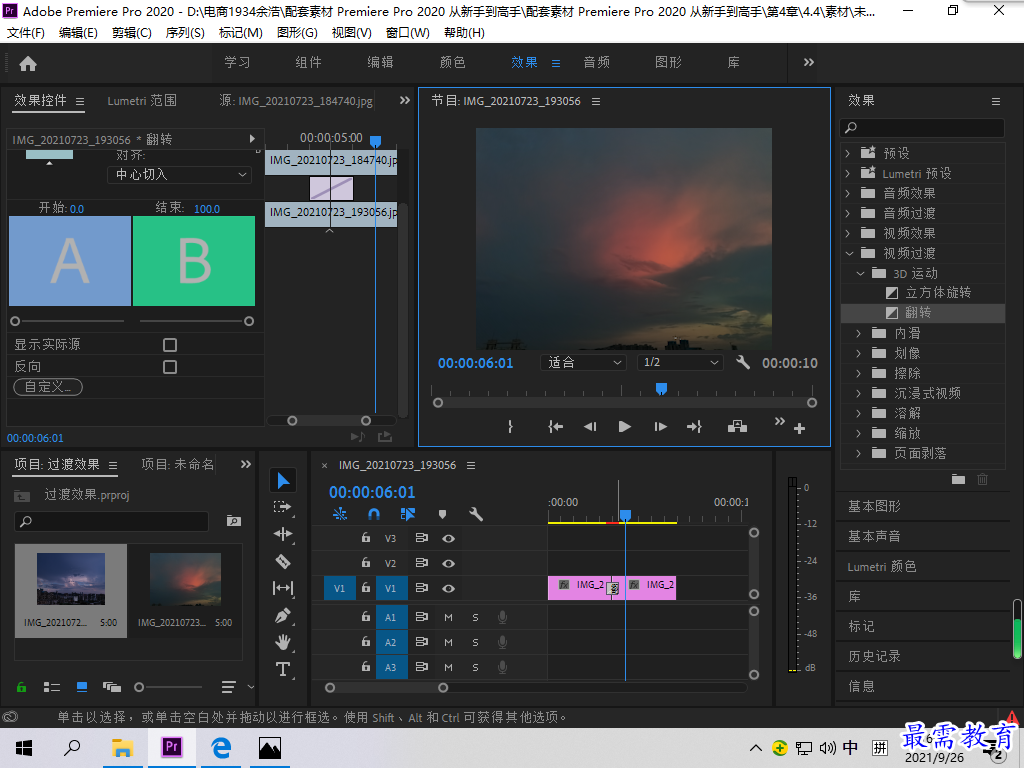Select the Razor tool
1024x768 pixels.
click(x=283, y=561)
